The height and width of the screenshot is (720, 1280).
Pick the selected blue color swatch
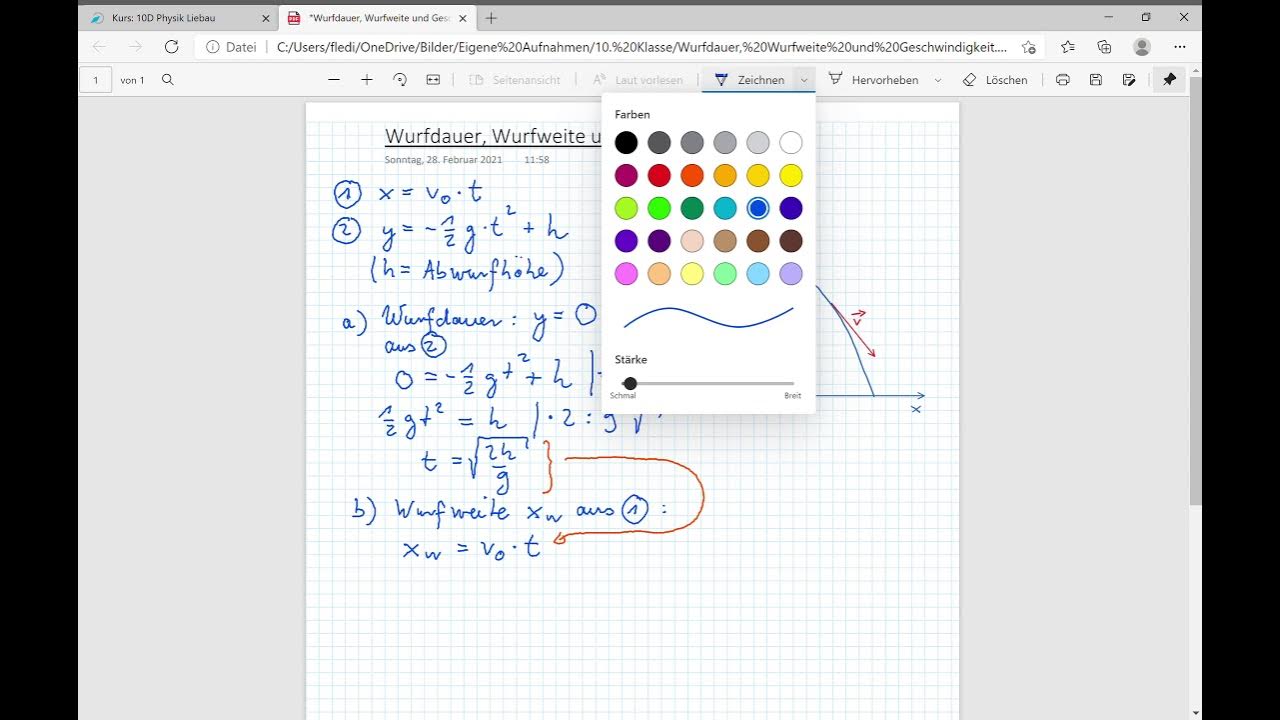(x=758, y=208)
